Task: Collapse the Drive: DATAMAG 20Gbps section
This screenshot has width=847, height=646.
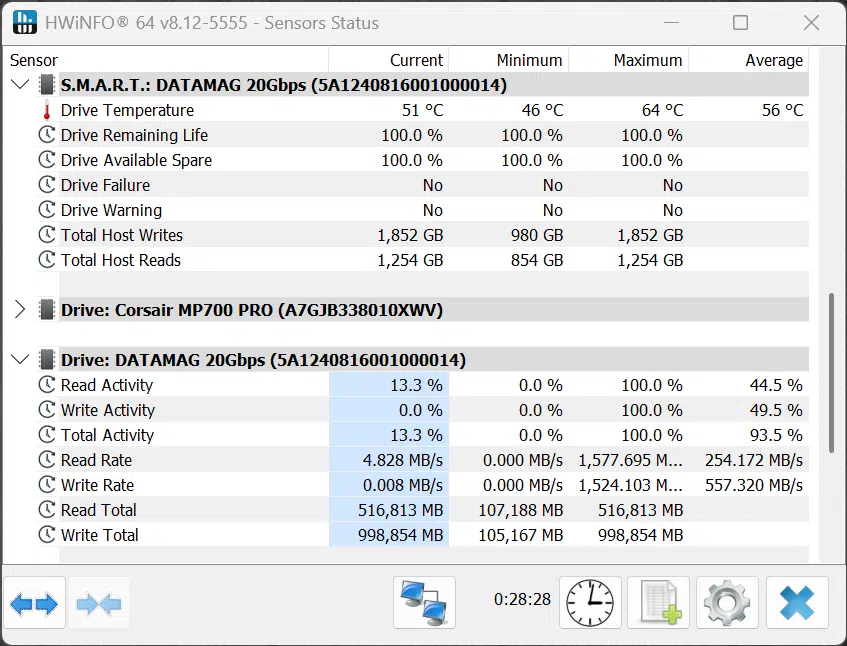Action: pos(20,359)
